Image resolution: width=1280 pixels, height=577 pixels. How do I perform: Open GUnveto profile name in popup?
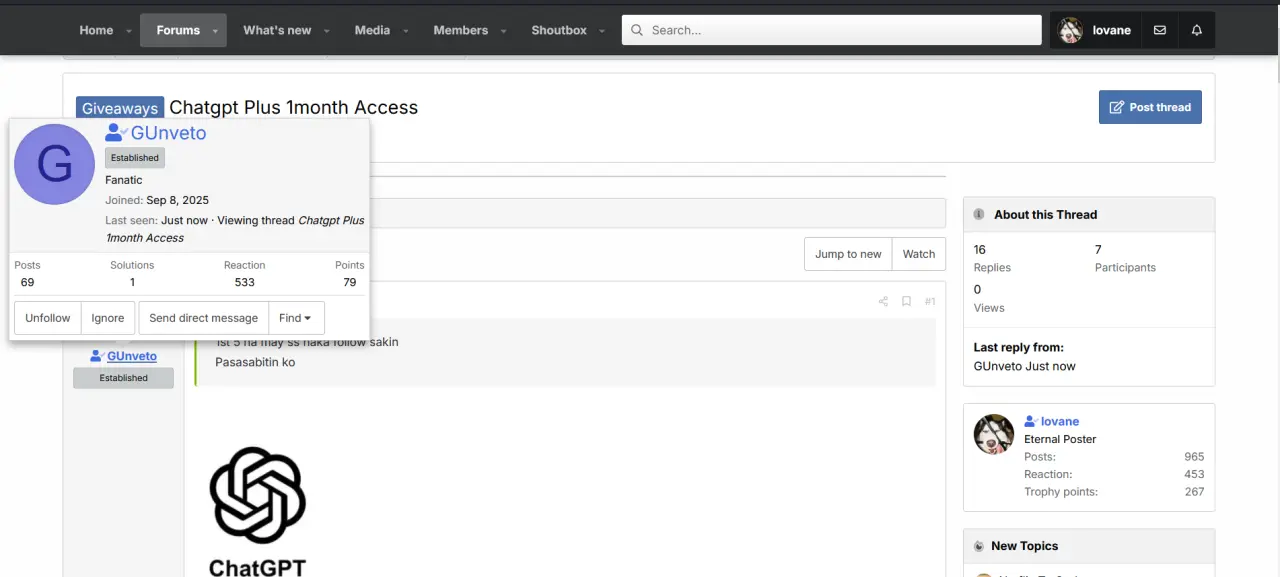168,133
